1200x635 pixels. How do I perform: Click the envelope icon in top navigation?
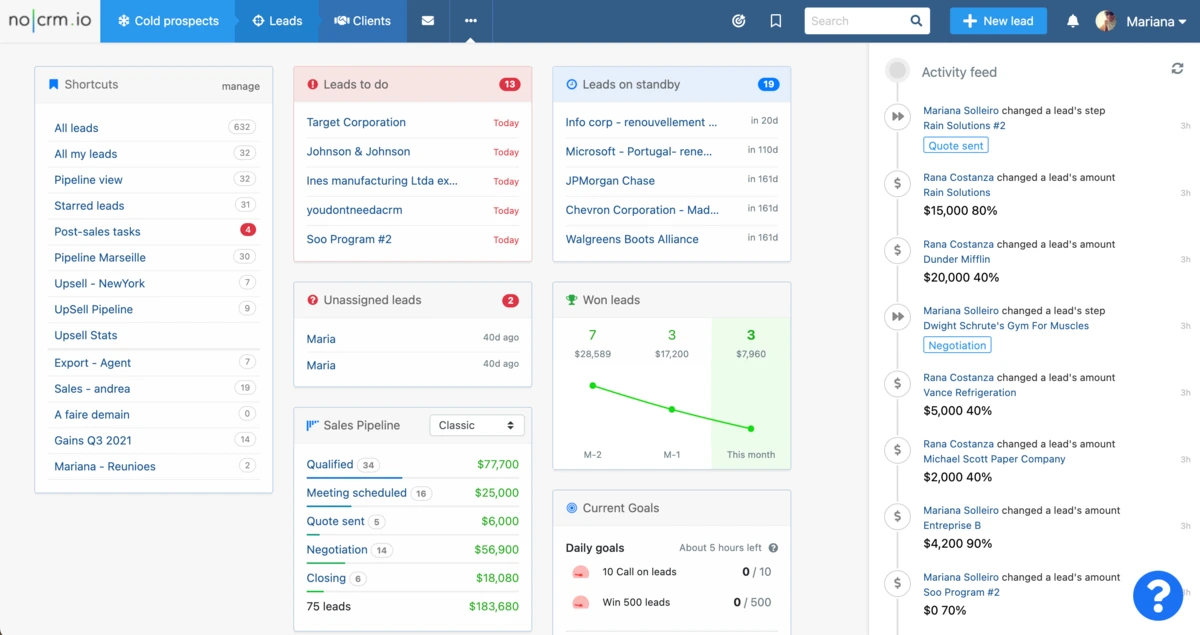428,21
